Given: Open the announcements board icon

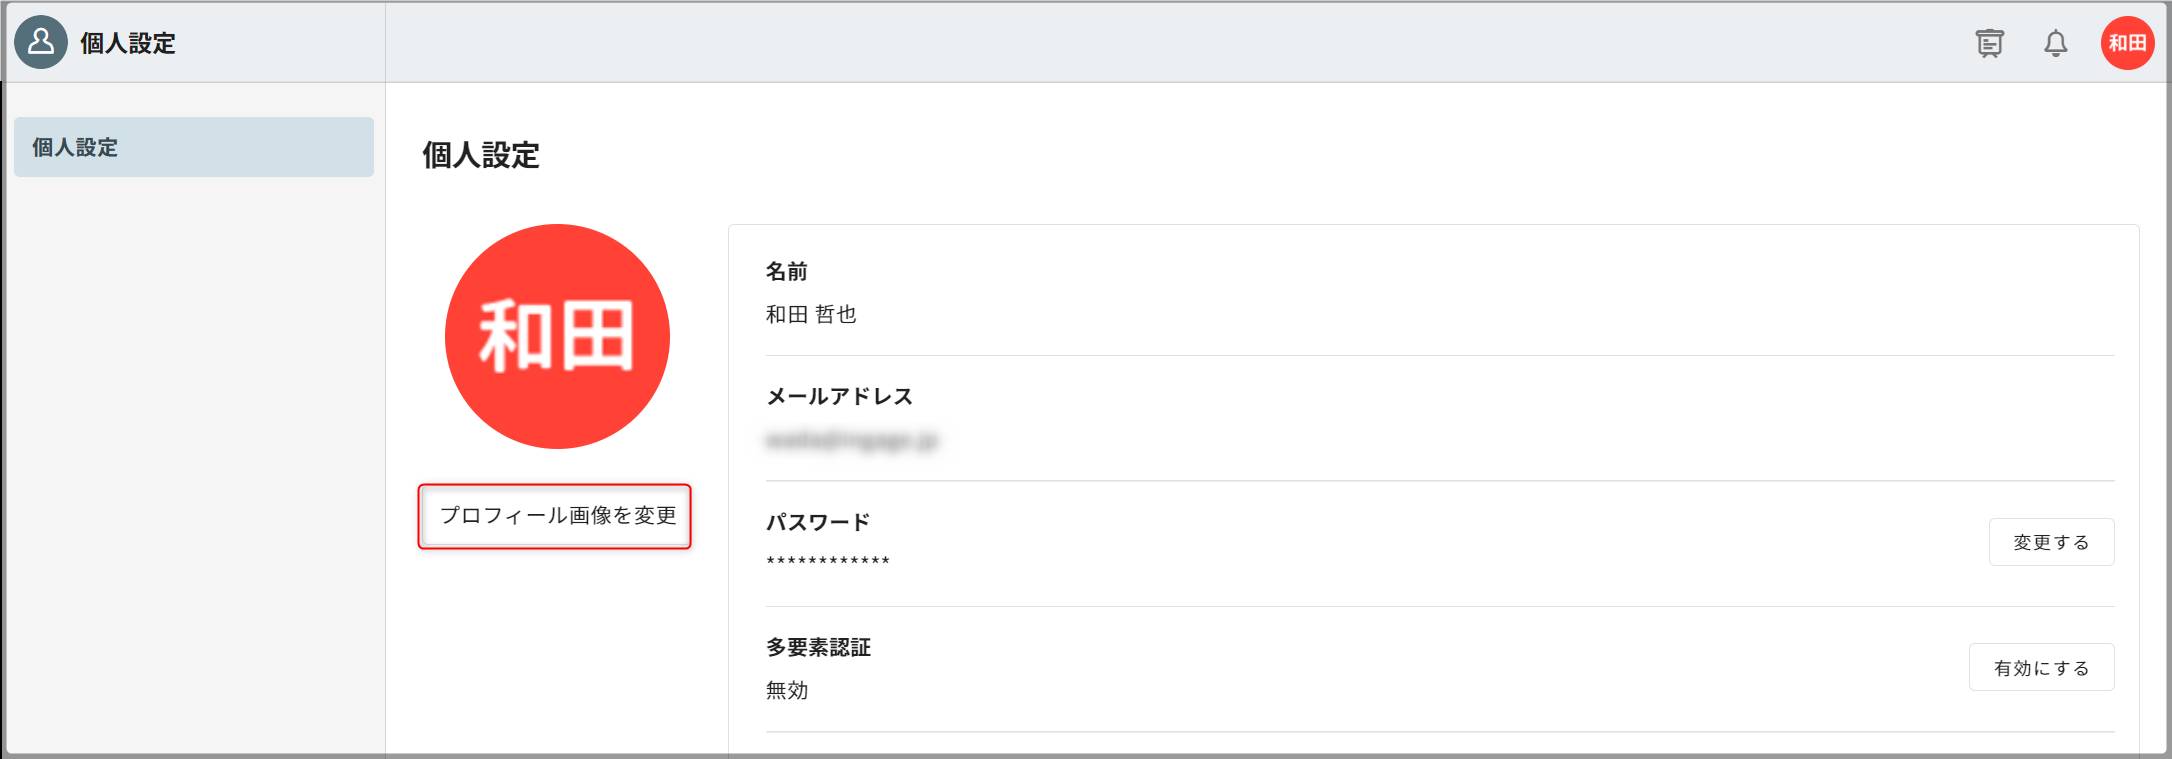Looking at the screenshot, I should pos(1989,43).
